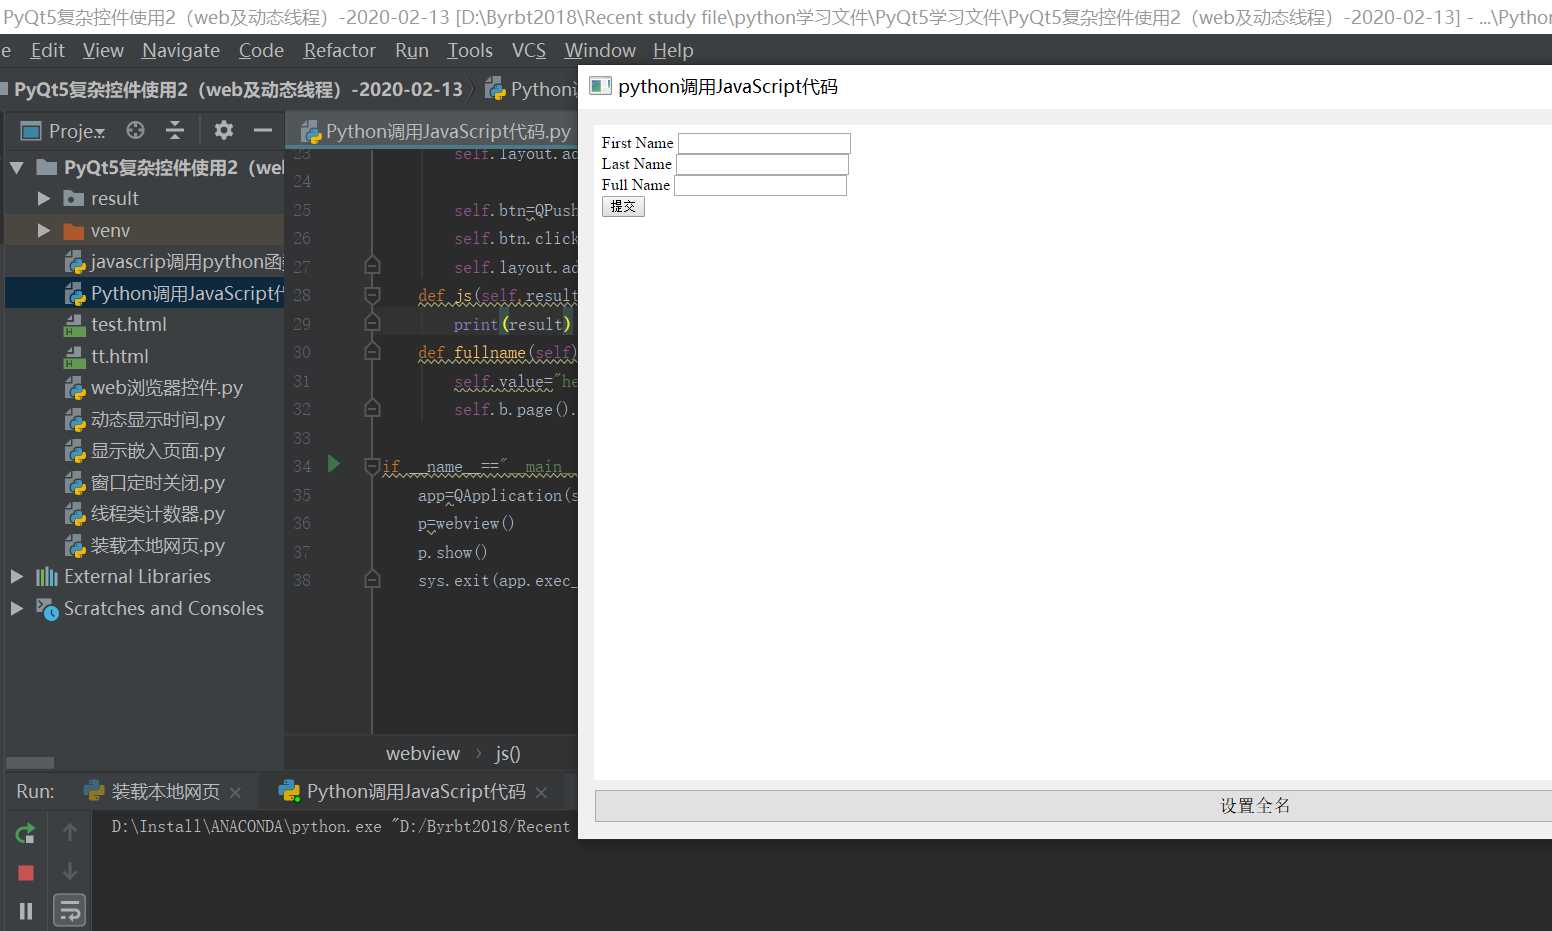Open the Refactor menu
This screenshot has width=1552, height=931.
click(340, 50)
